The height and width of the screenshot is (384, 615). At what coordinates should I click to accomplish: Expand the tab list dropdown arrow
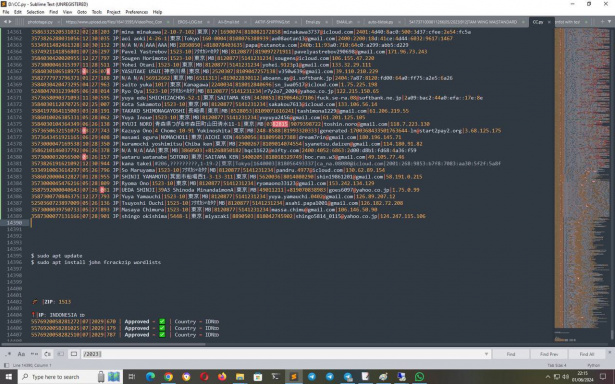coord(609,22)
